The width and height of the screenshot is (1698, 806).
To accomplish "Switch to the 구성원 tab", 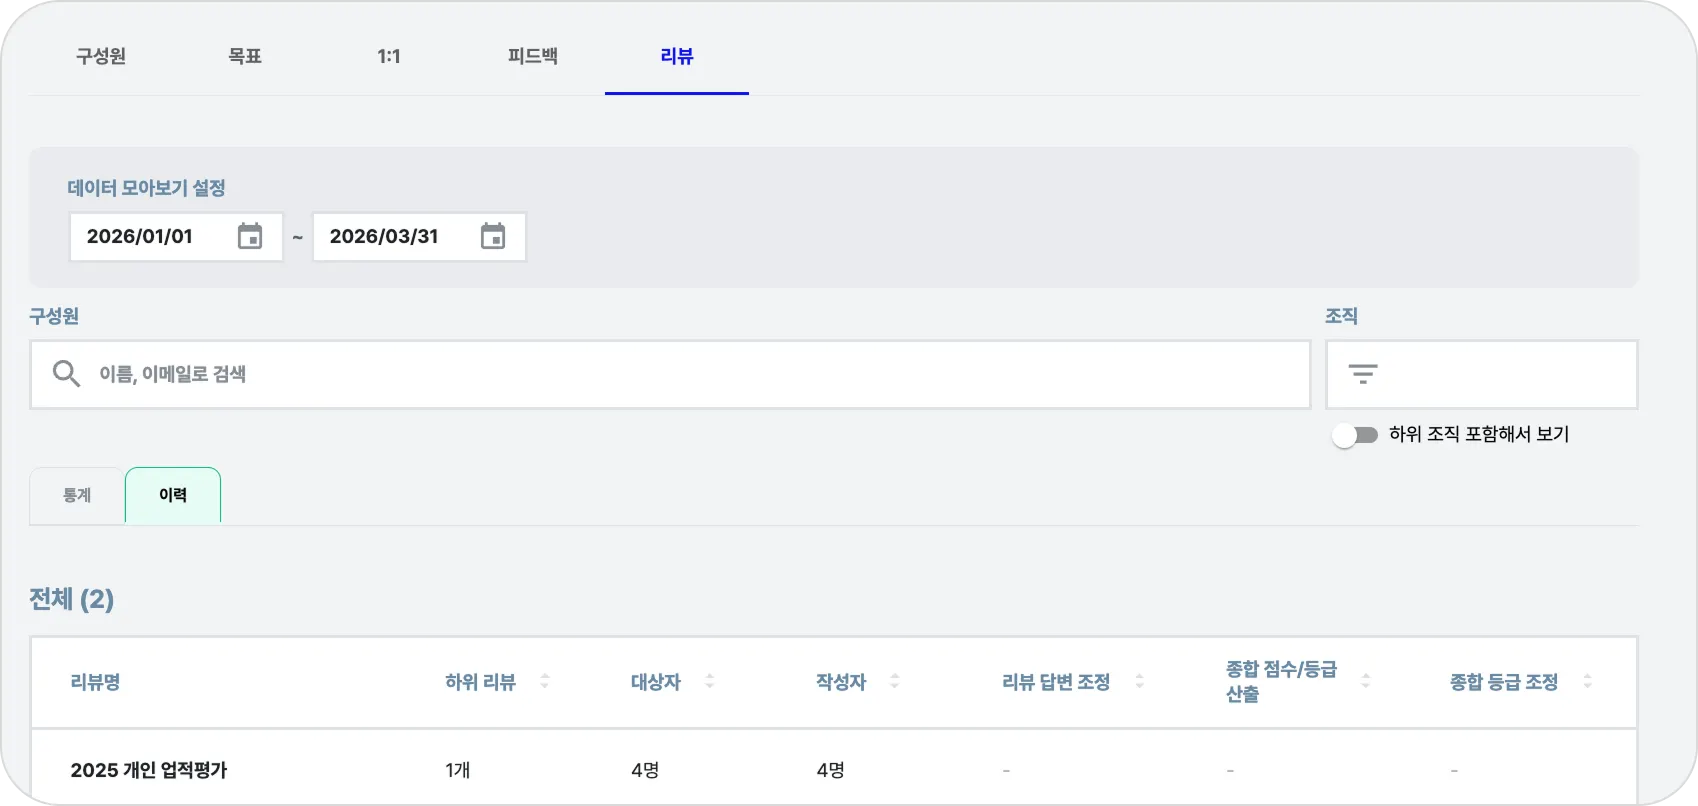I will point(101,56).
